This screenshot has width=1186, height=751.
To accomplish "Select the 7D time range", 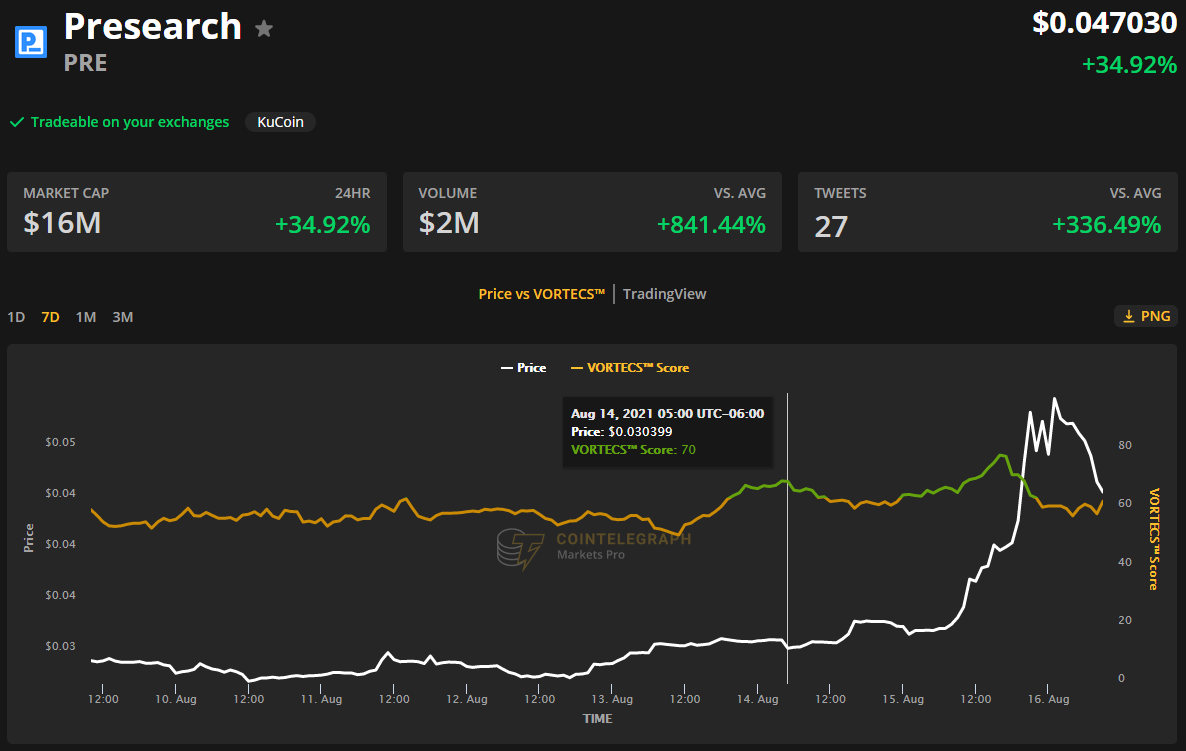I will (50, 317).
